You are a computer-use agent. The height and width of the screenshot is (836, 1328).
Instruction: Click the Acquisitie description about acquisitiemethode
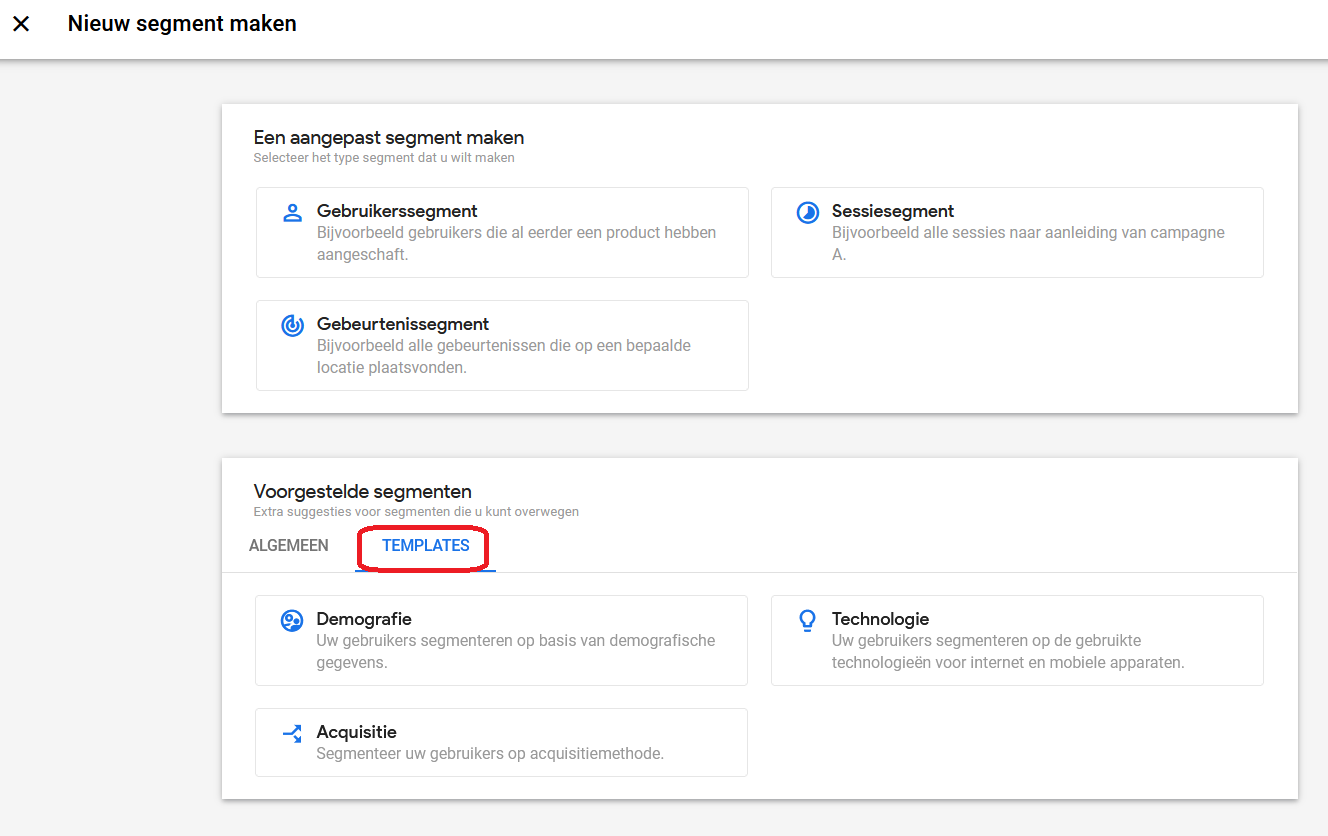(x=490, y=753)
